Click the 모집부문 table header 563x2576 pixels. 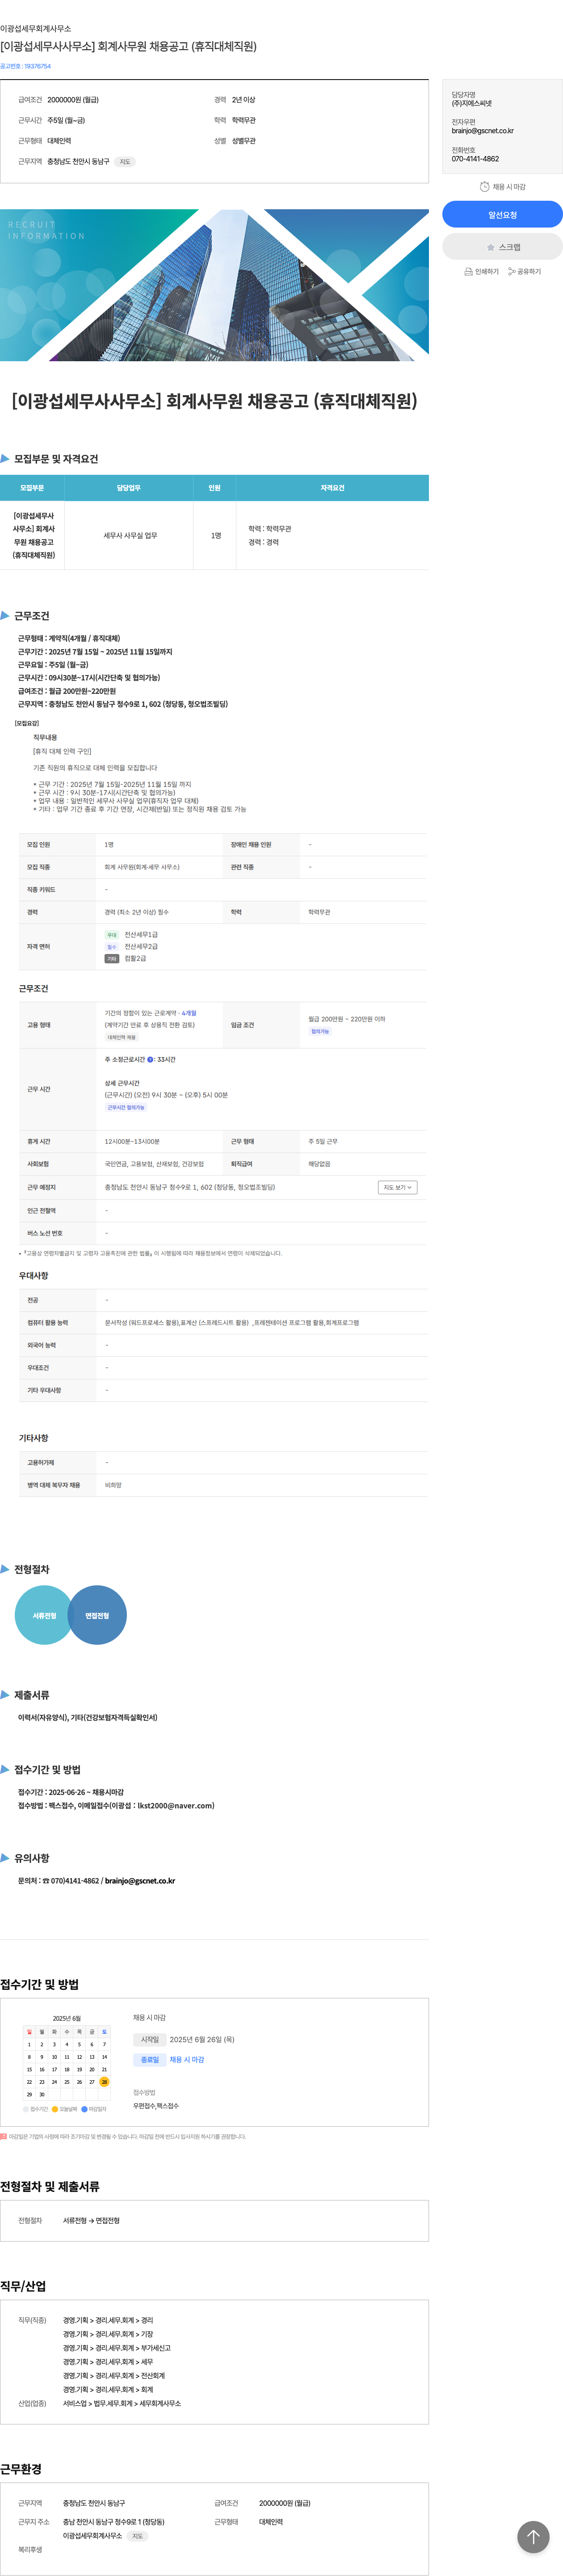tap(32, 488)
